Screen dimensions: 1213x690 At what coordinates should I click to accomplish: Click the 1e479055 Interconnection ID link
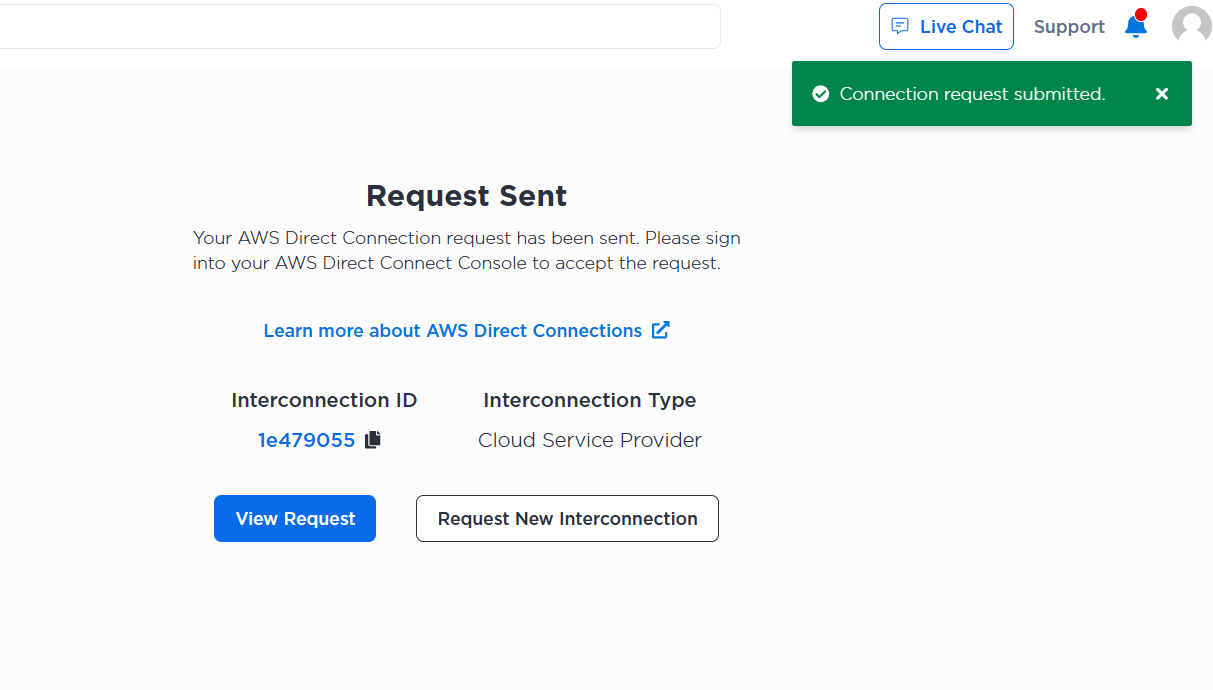[306, 440]
